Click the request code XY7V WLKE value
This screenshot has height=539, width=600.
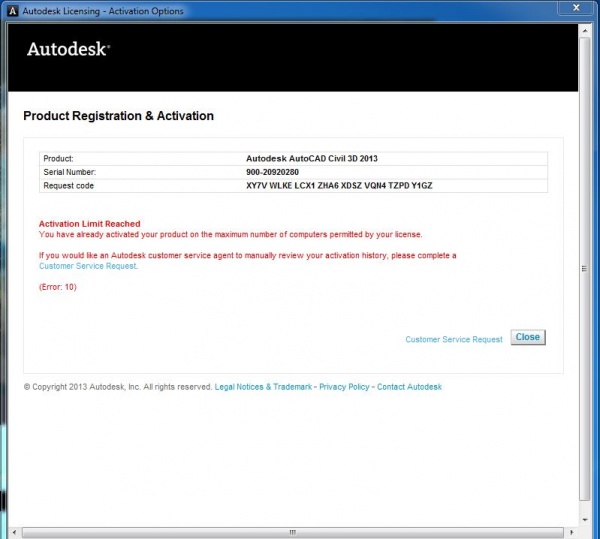pos(339,186)
